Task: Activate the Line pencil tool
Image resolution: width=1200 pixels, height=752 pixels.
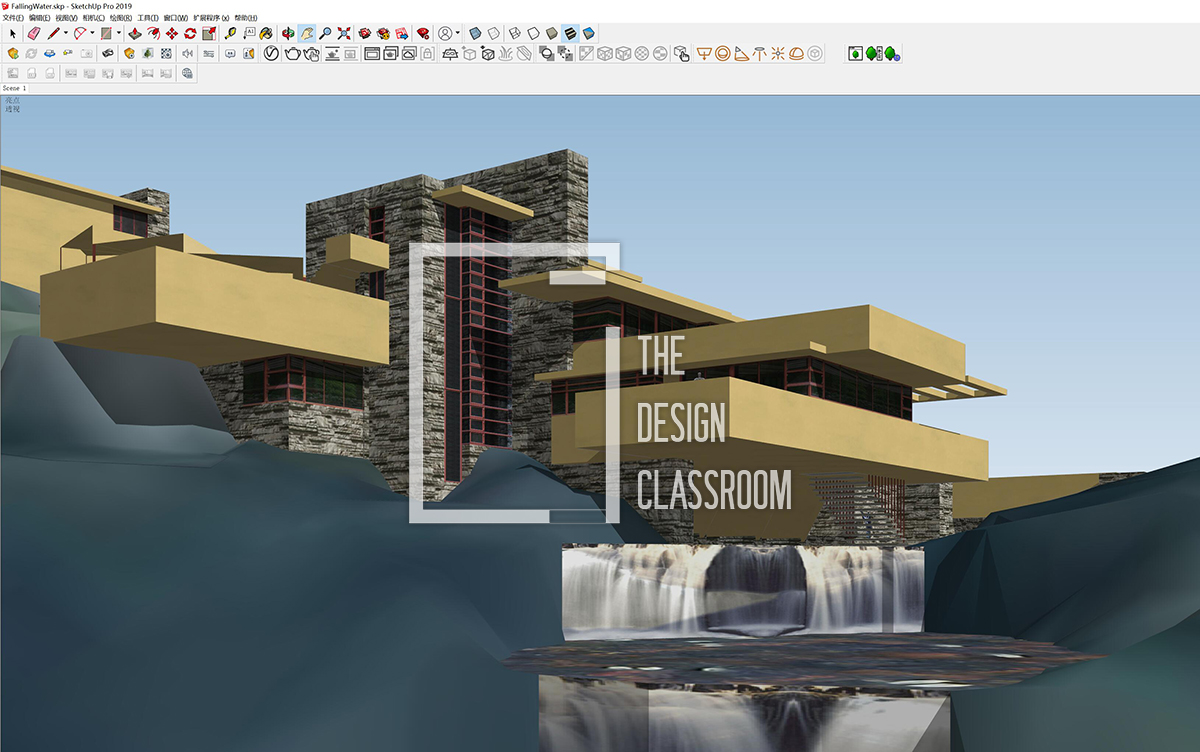Action: [x=53, y=33]
